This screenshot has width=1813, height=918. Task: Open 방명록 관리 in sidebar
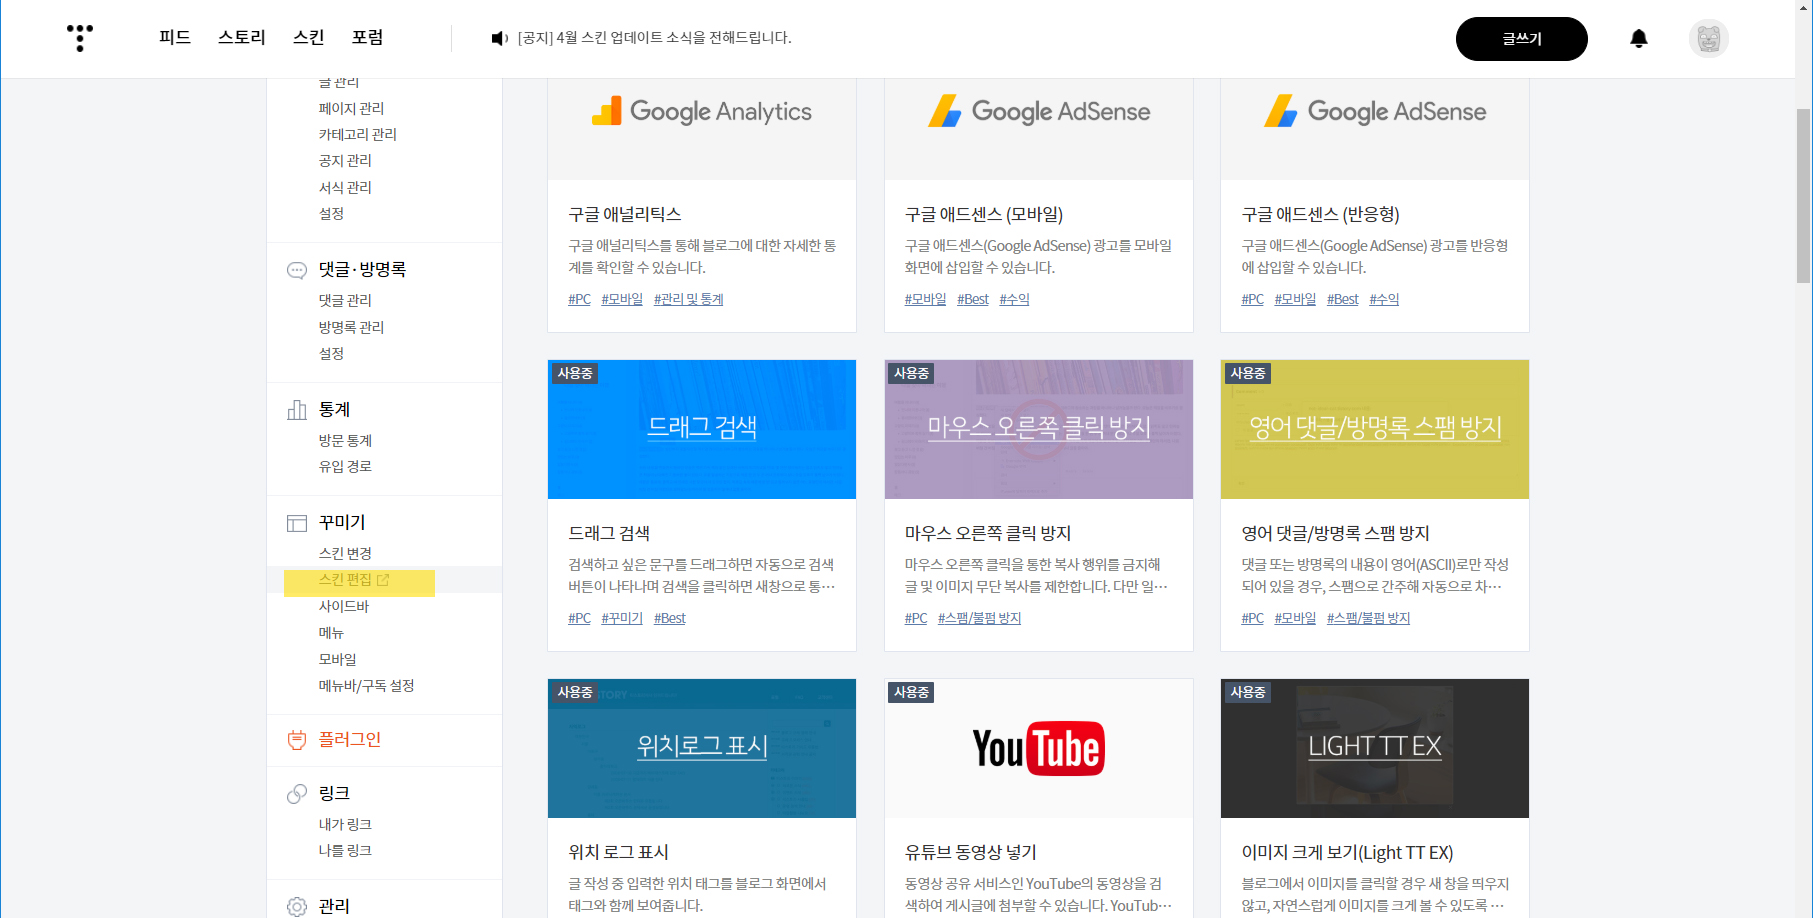click(x=351, y=327)
